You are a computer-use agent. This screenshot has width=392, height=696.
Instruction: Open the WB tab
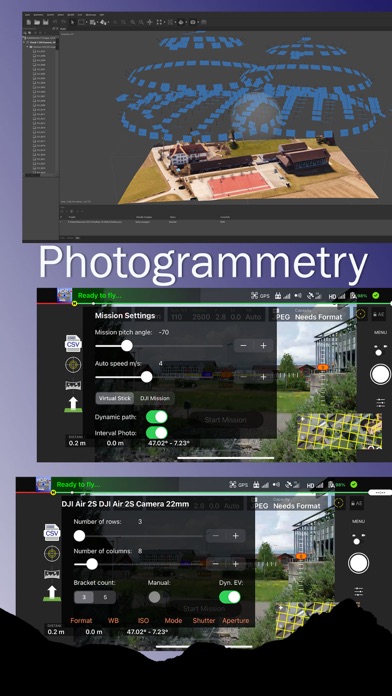113,621
